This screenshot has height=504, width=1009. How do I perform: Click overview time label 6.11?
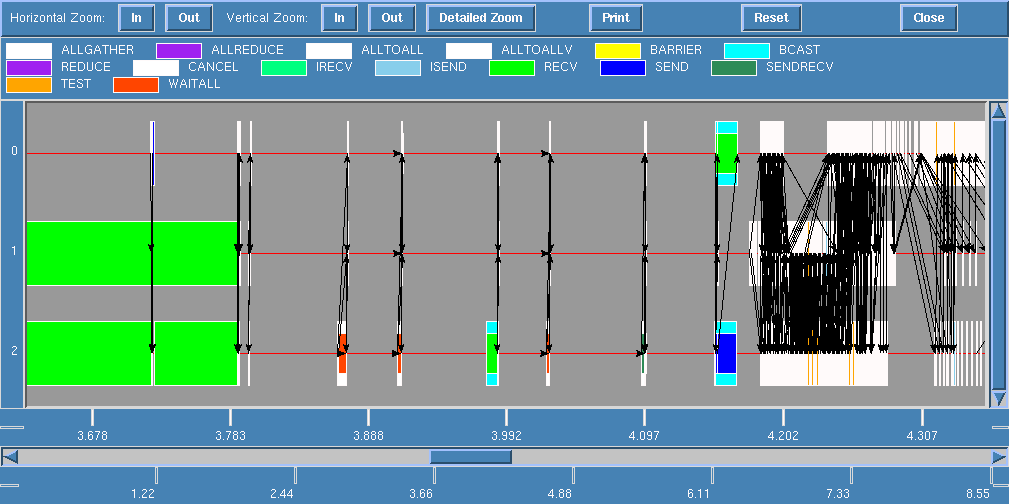(699, 494)
